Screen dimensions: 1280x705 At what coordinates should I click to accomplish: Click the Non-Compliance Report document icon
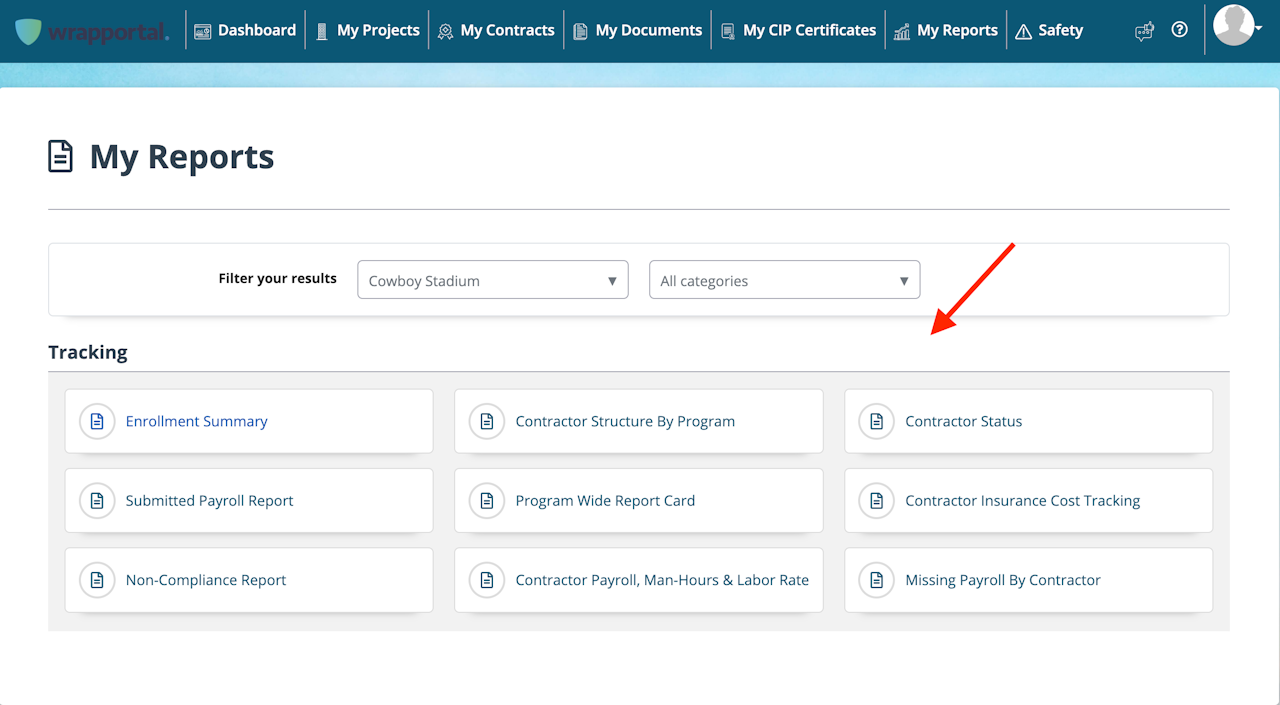97,580
